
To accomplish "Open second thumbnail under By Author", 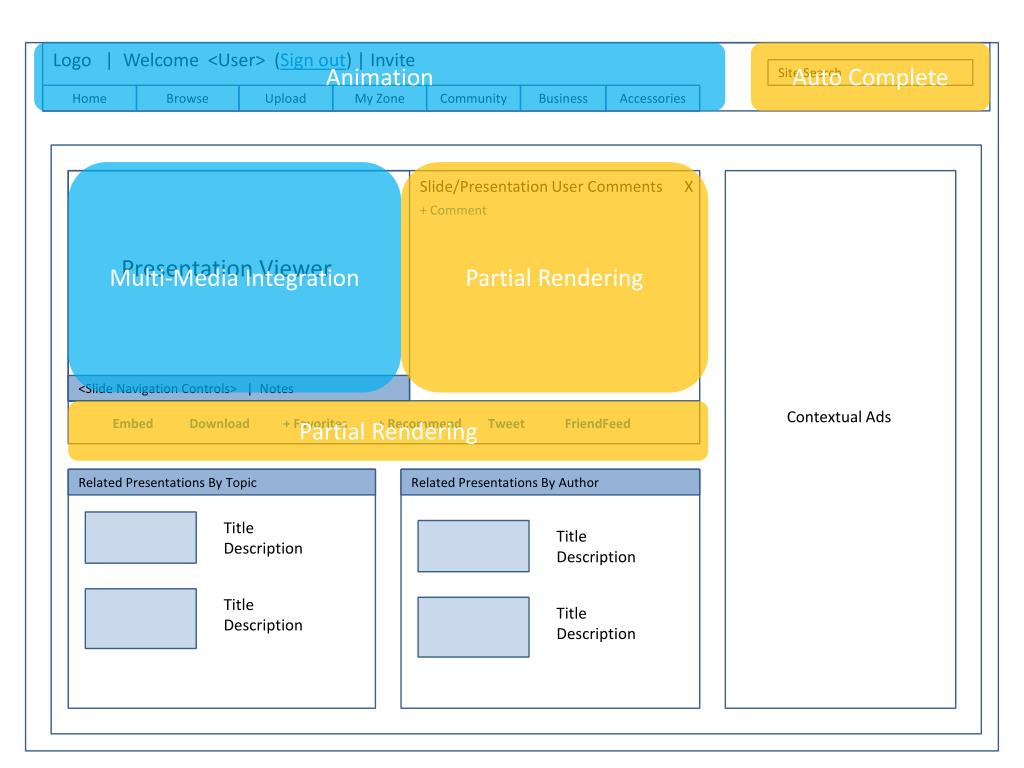I will pos(473,627).
